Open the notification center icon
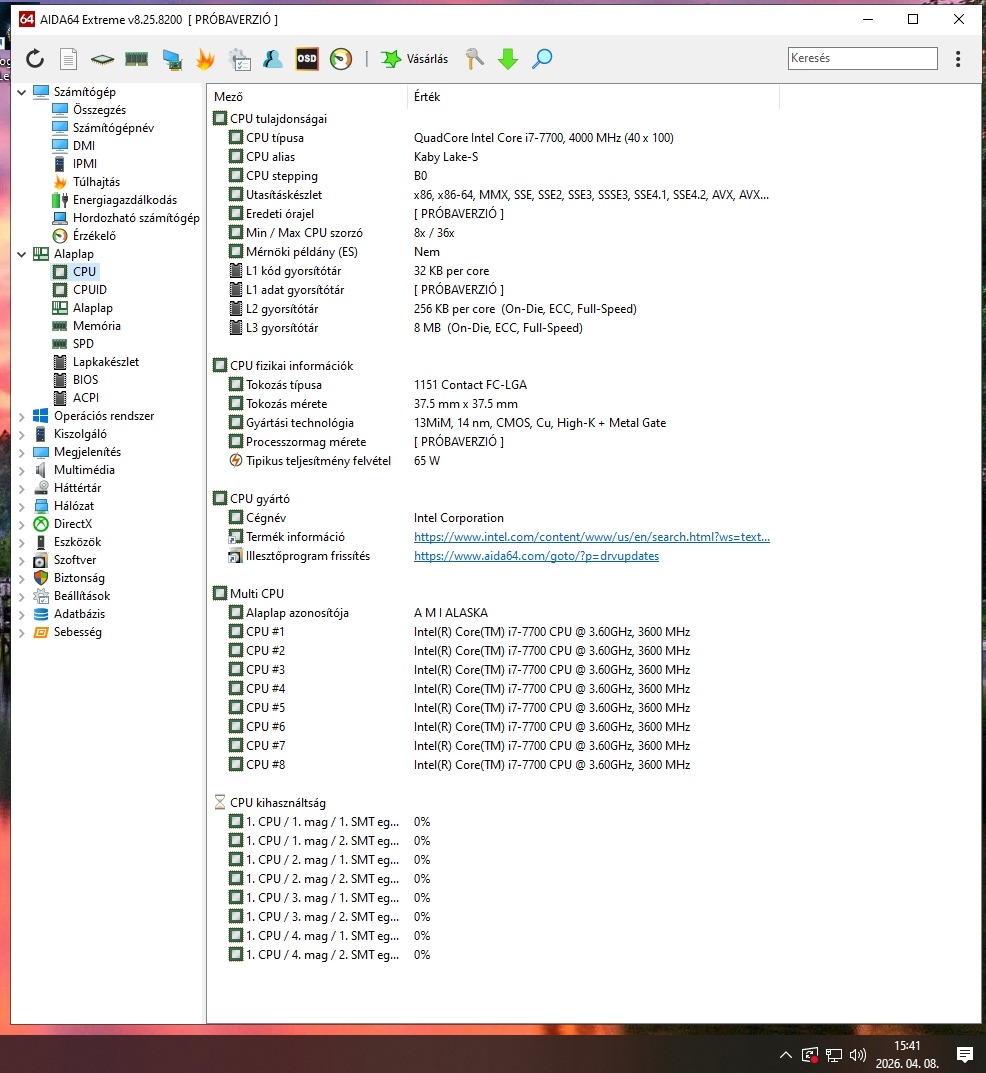Image resolution: width=986 pixels, height=1073 pixels. click(965, 1055)
